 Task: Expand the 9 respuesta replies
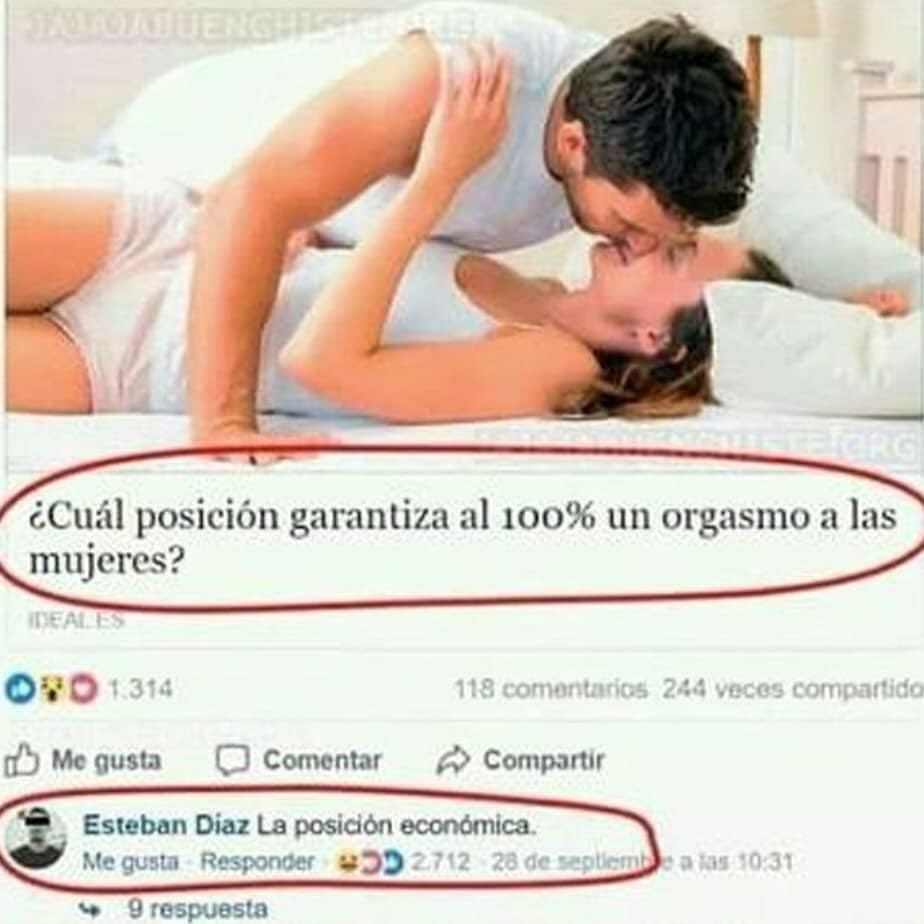(x=197, y=908)
